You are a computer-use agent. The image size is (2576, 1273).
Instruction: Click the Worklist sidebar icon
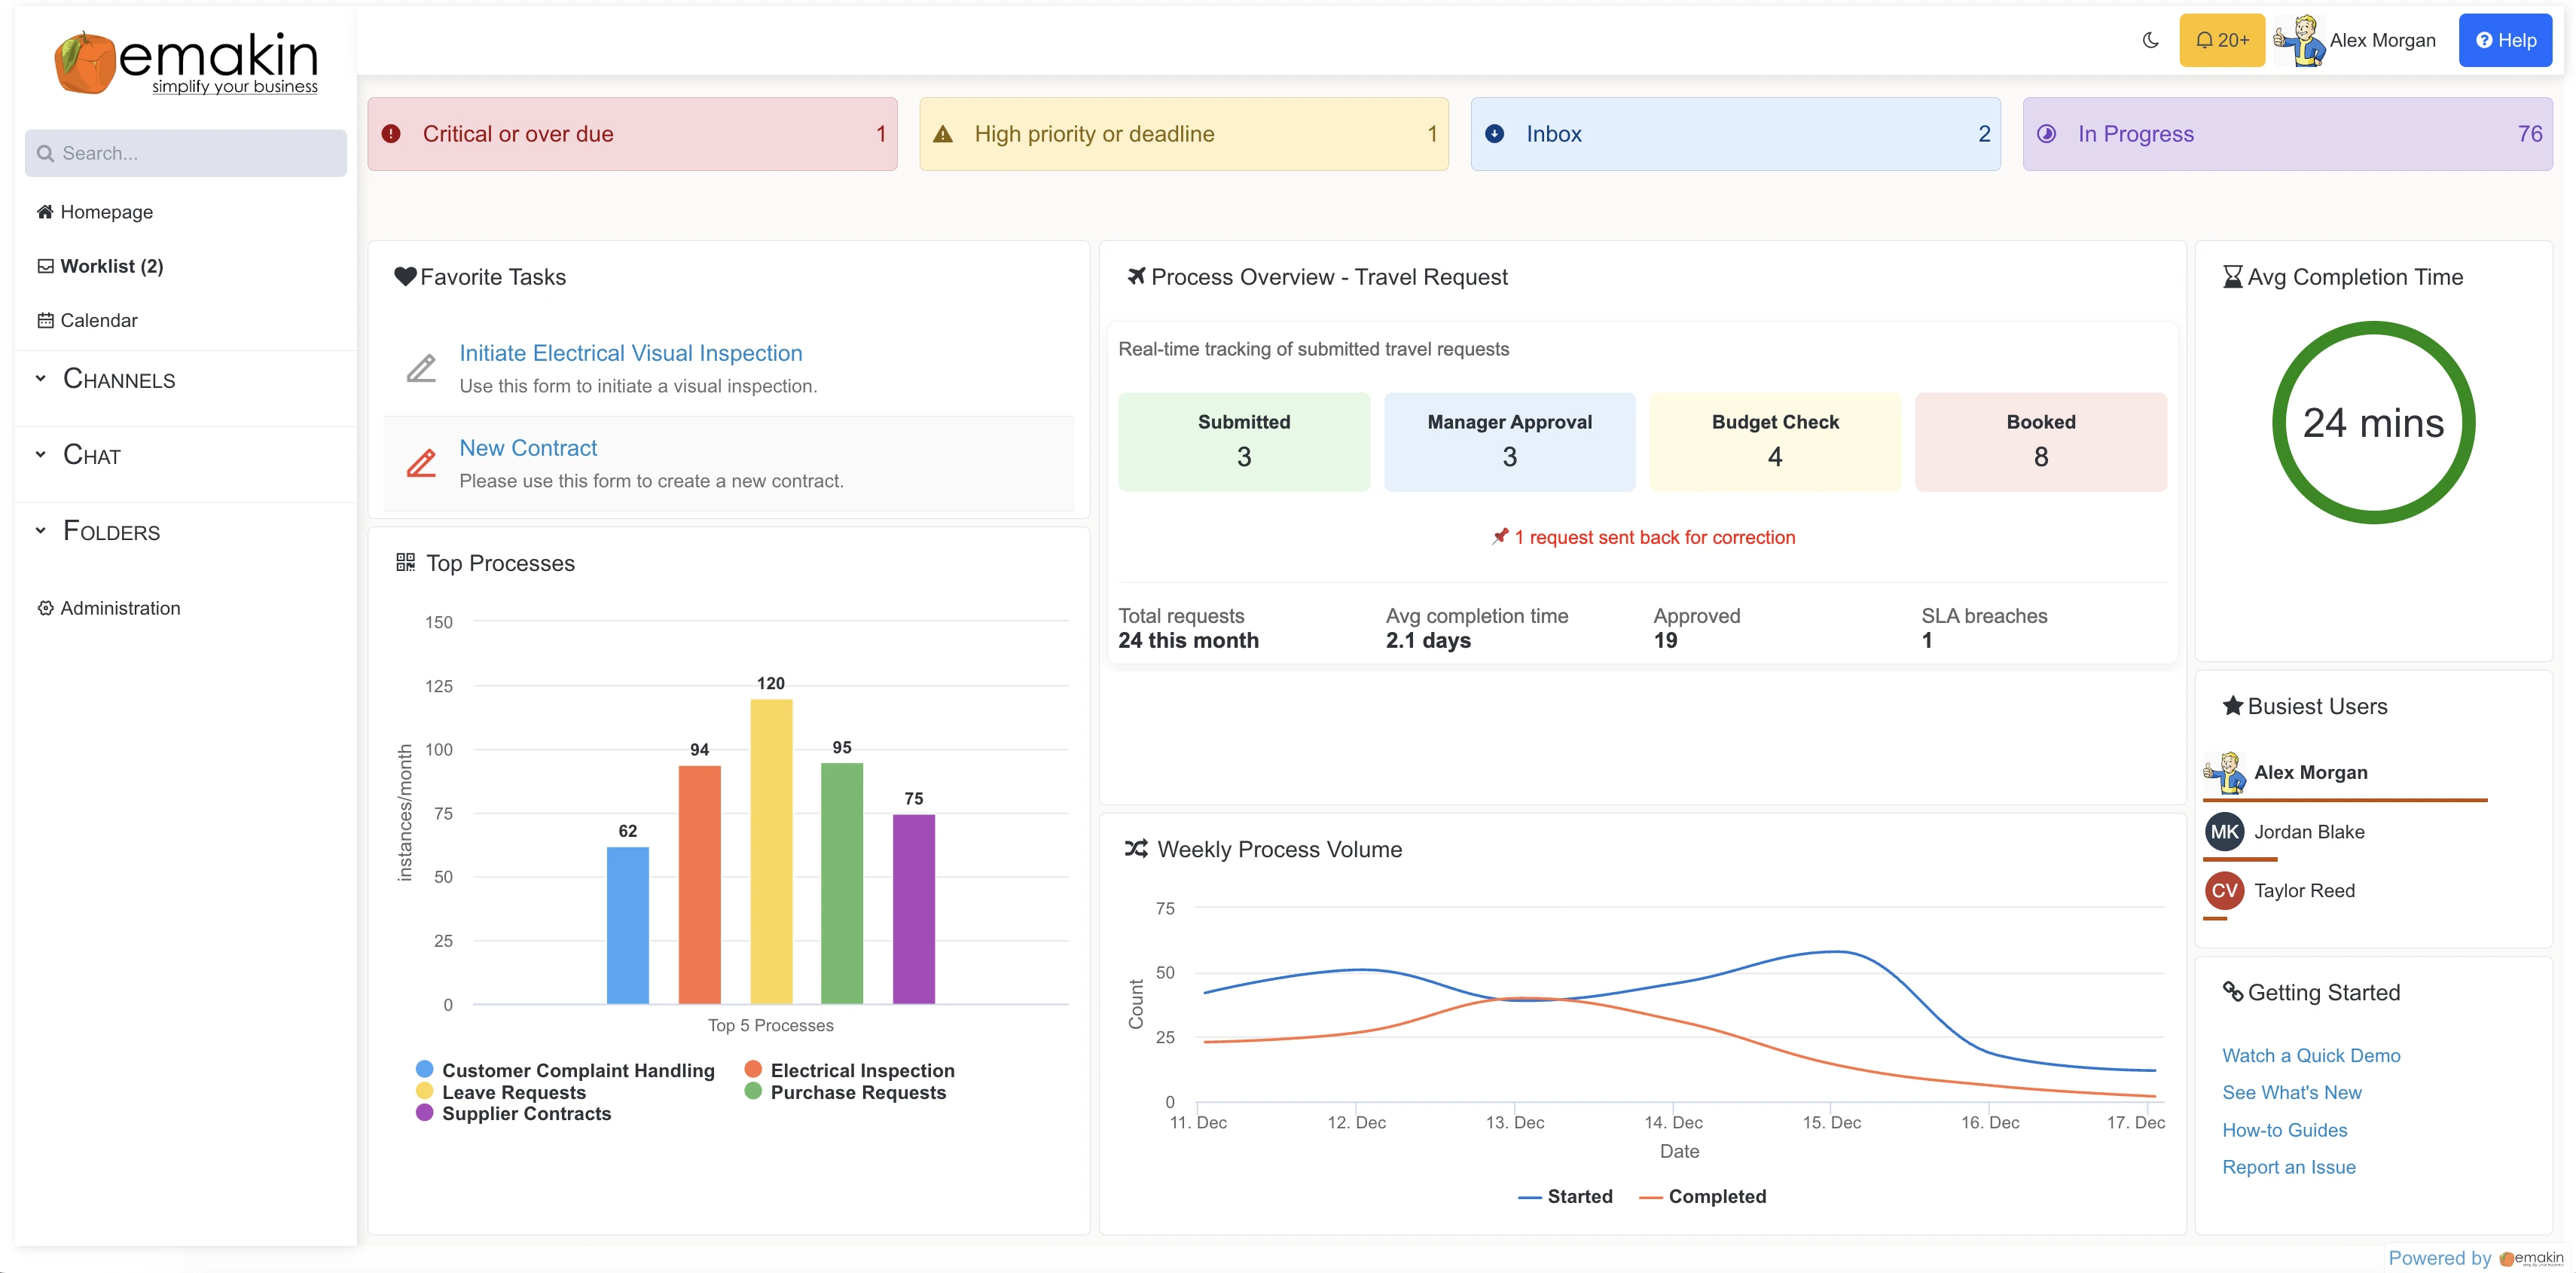click(x=45, y=265)
